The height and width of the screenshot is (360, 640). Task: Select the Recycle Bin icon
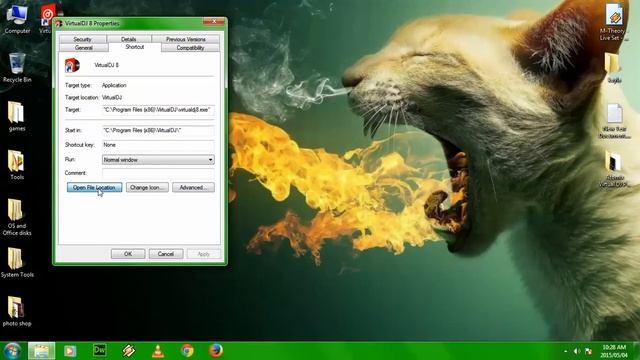point(17,67)
